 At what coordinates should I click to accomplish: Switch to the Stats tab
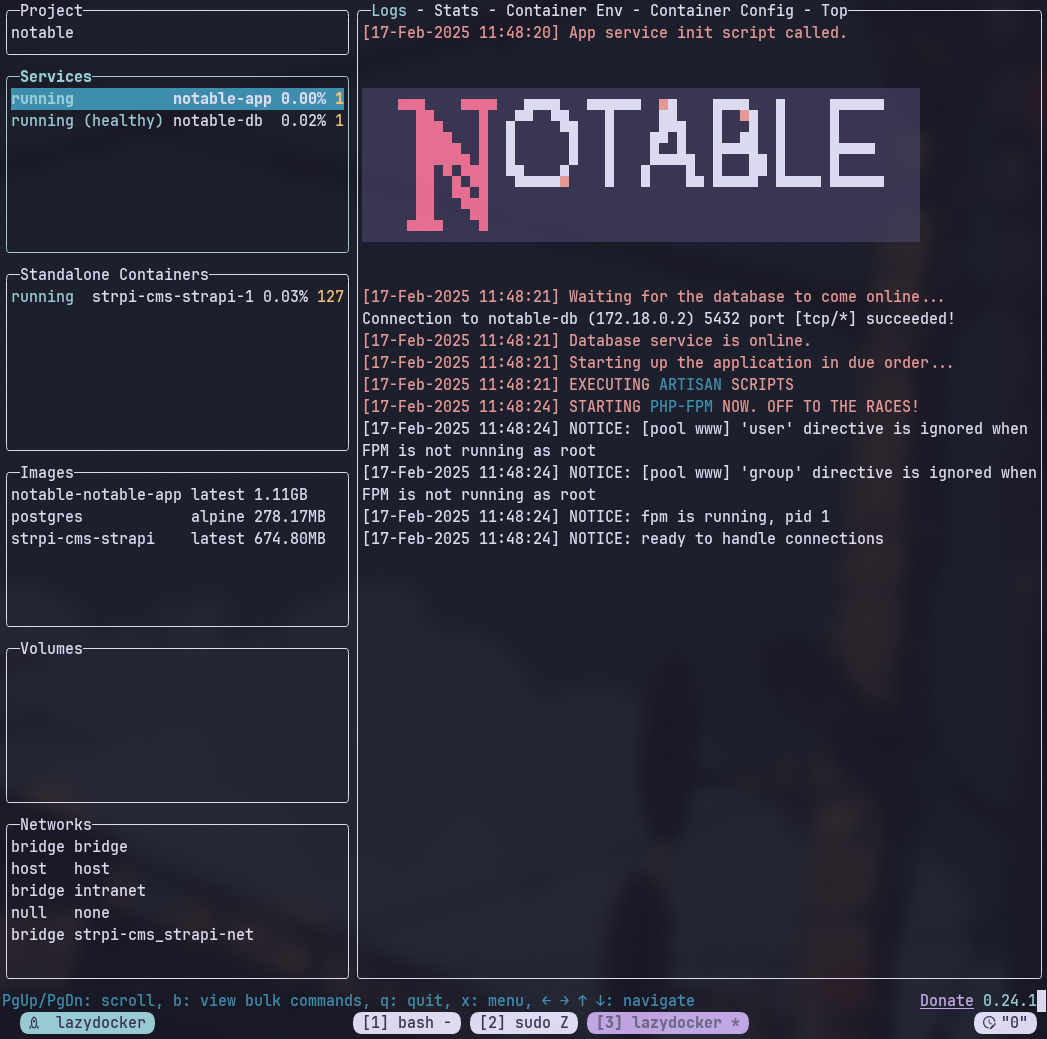pos(453,10)
